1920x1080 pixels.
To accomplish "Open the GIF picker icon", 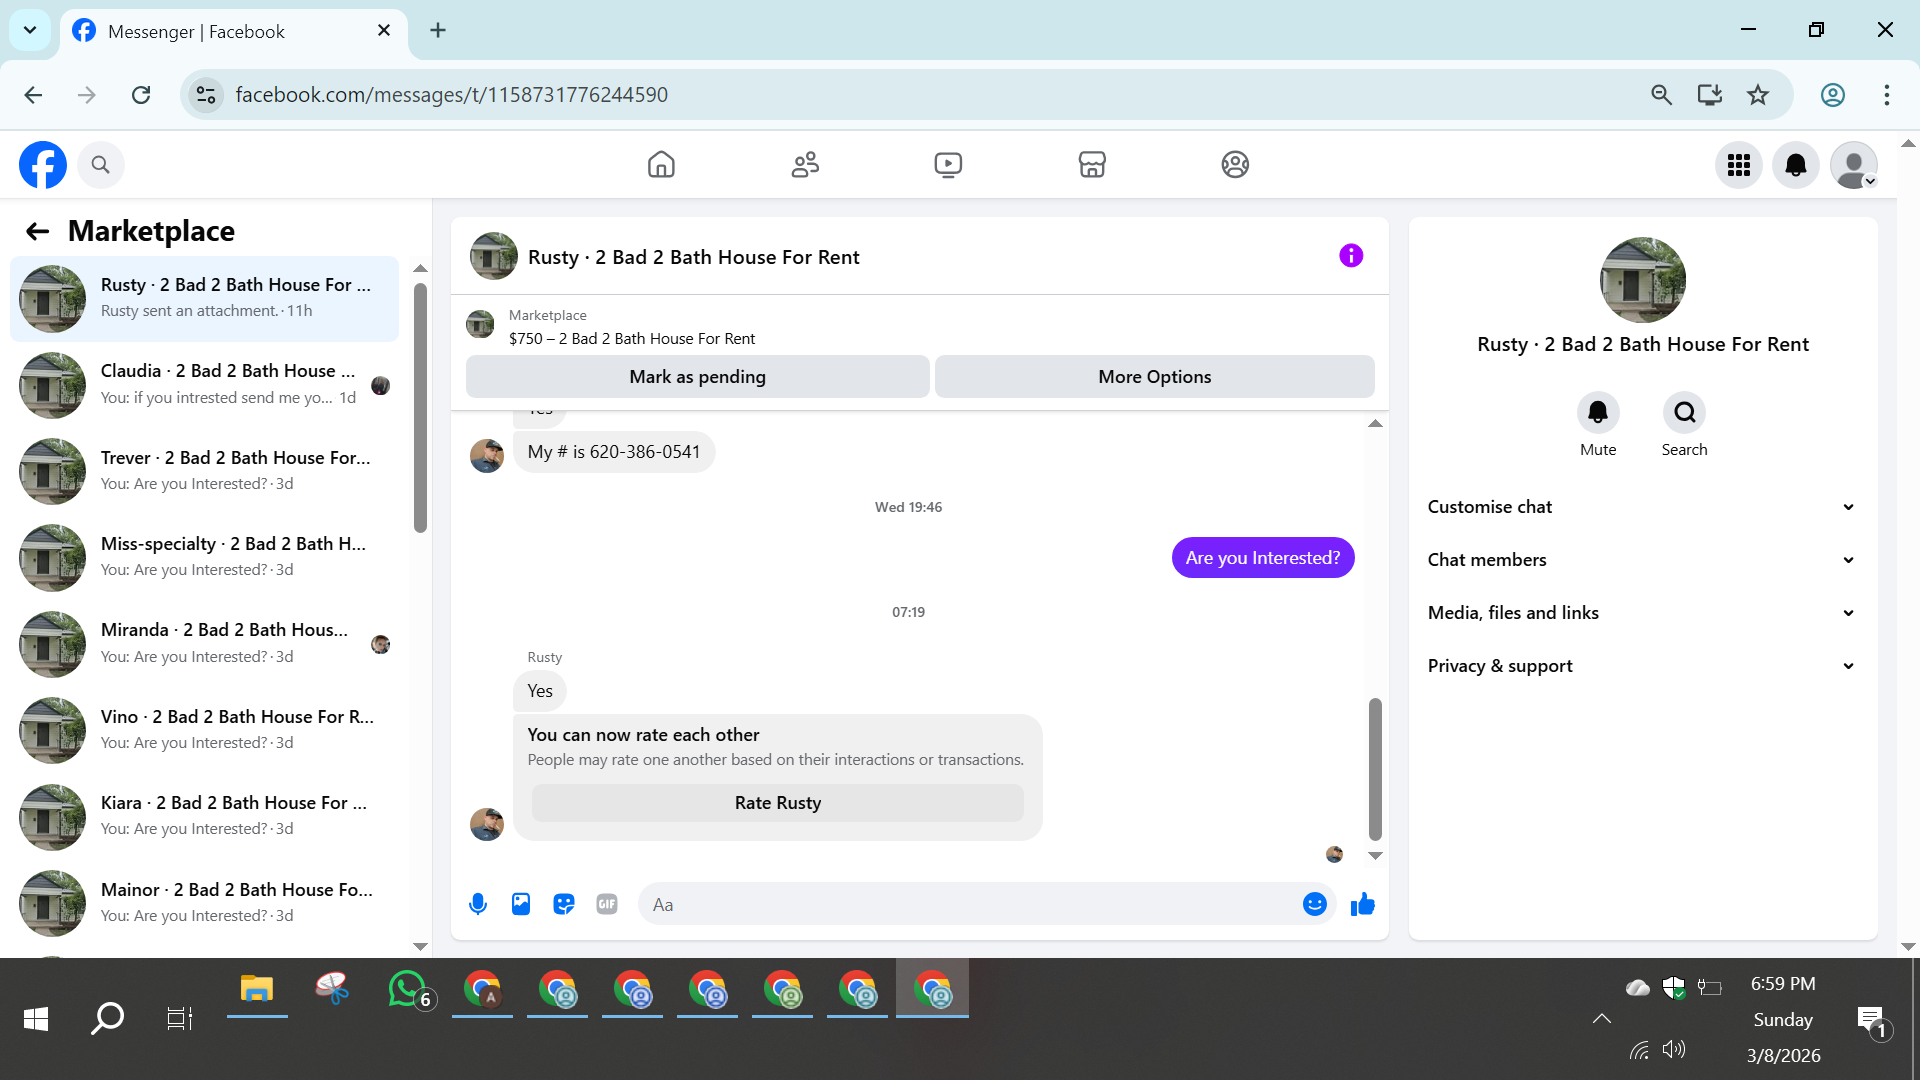I will coord(607,904).
